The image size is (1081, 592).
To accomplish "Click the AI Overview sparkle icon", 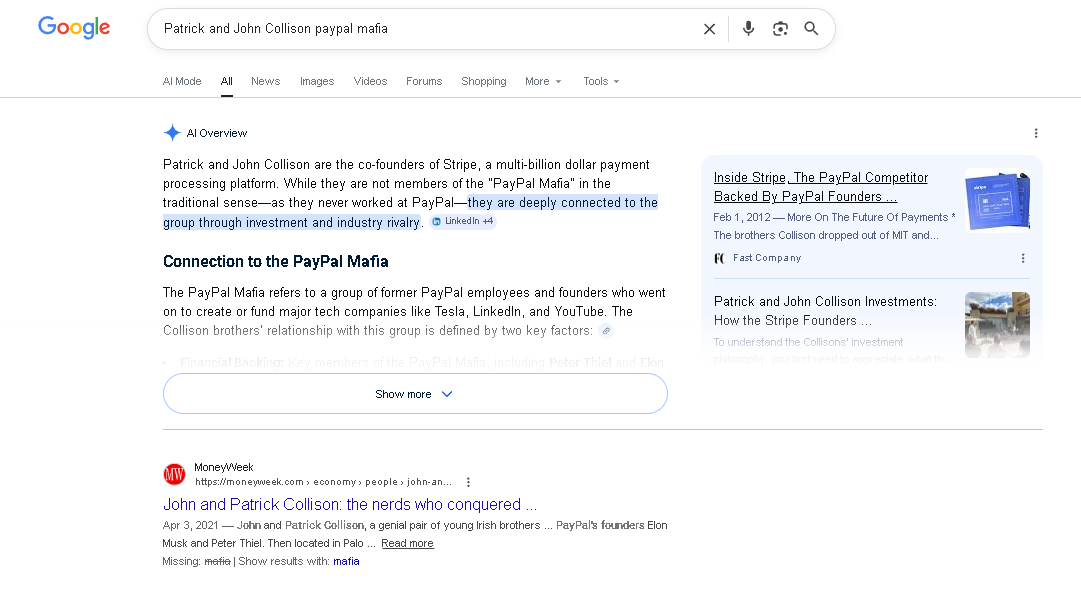I will pos(172,133).
